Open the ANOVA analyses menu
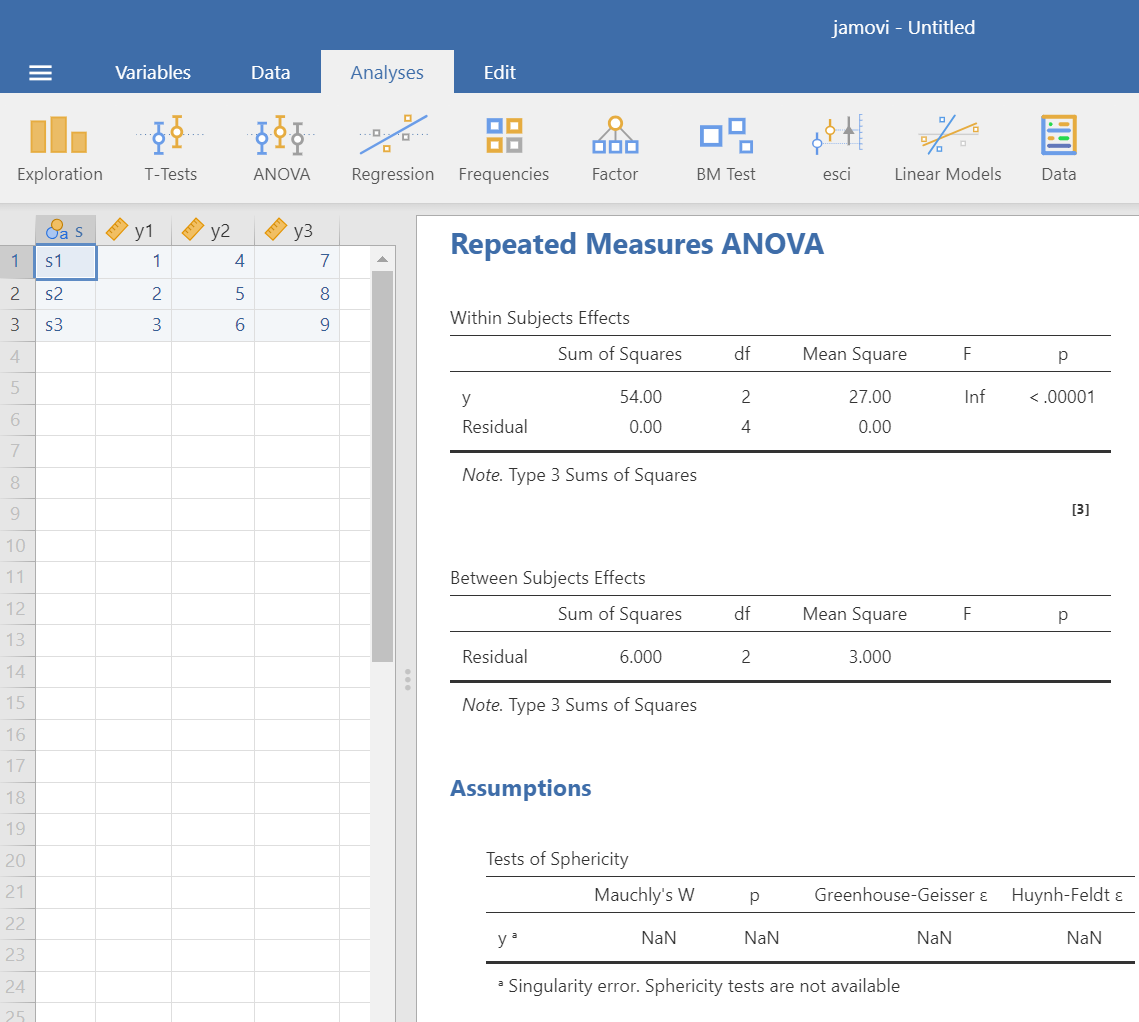This screenshot has width=1139, height=1022. coord(282,149)
